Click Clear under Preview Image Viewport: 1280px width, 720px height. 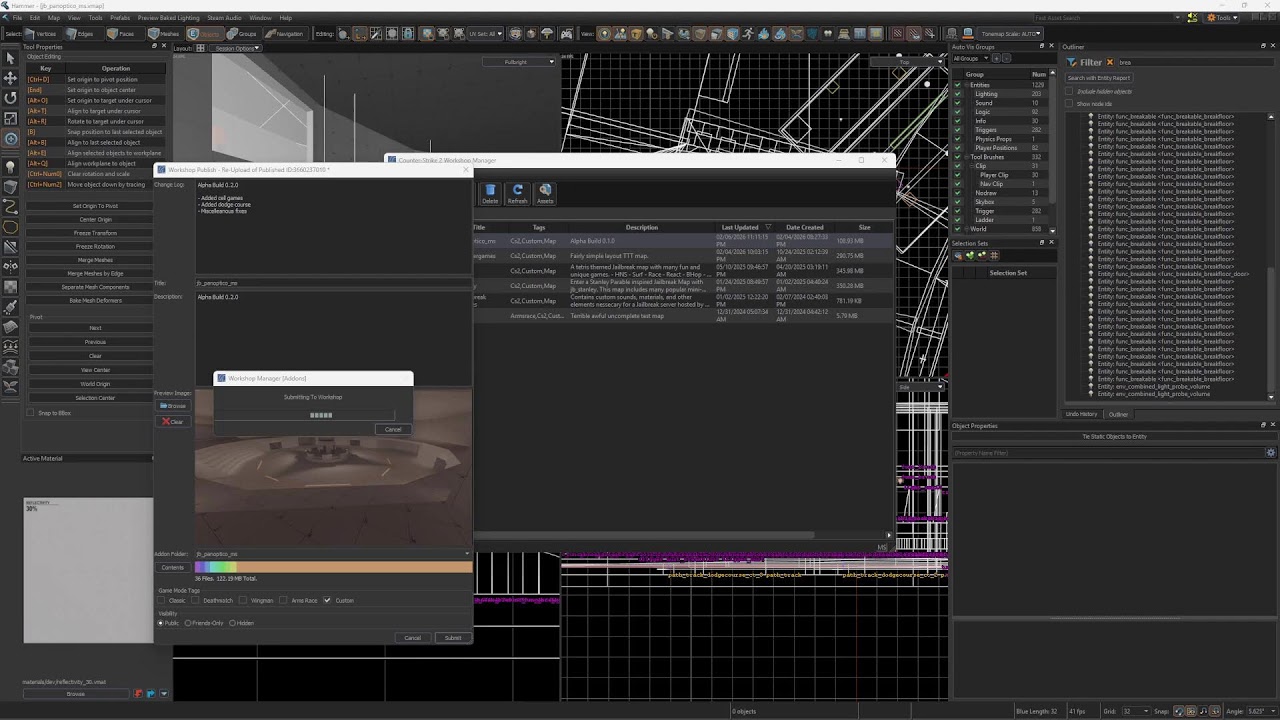point(174,421)
